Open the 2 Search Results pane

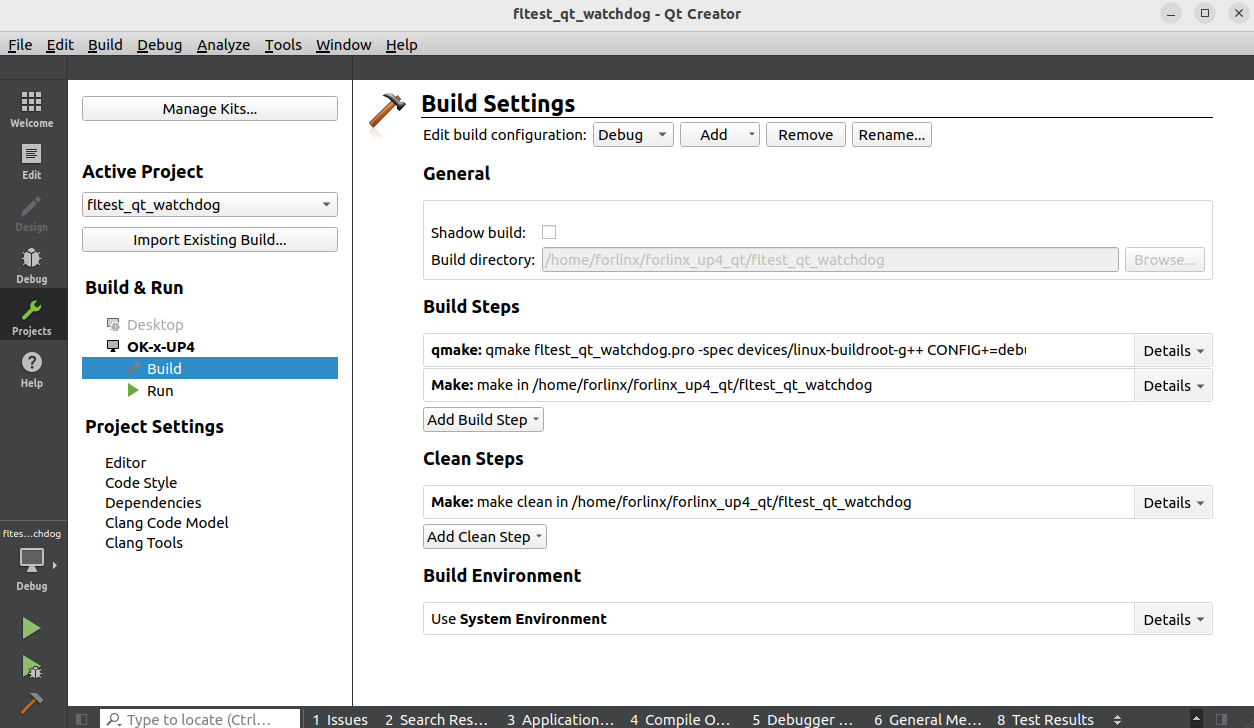pyautogui.click(x=437, y=719)
